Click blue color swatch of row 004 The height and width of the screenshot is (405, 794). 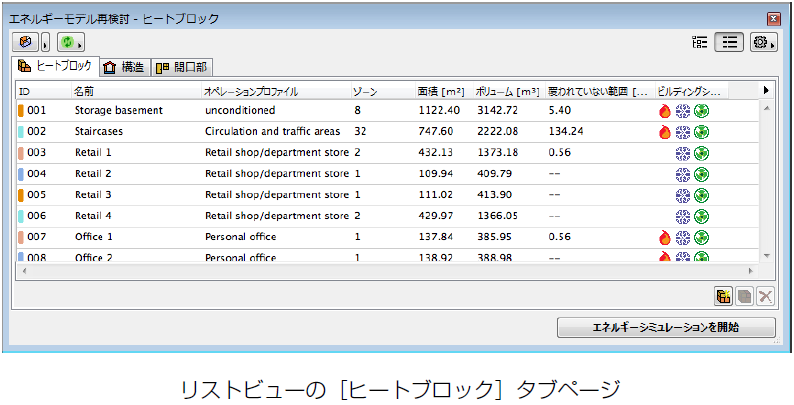(x=21, y=174)
